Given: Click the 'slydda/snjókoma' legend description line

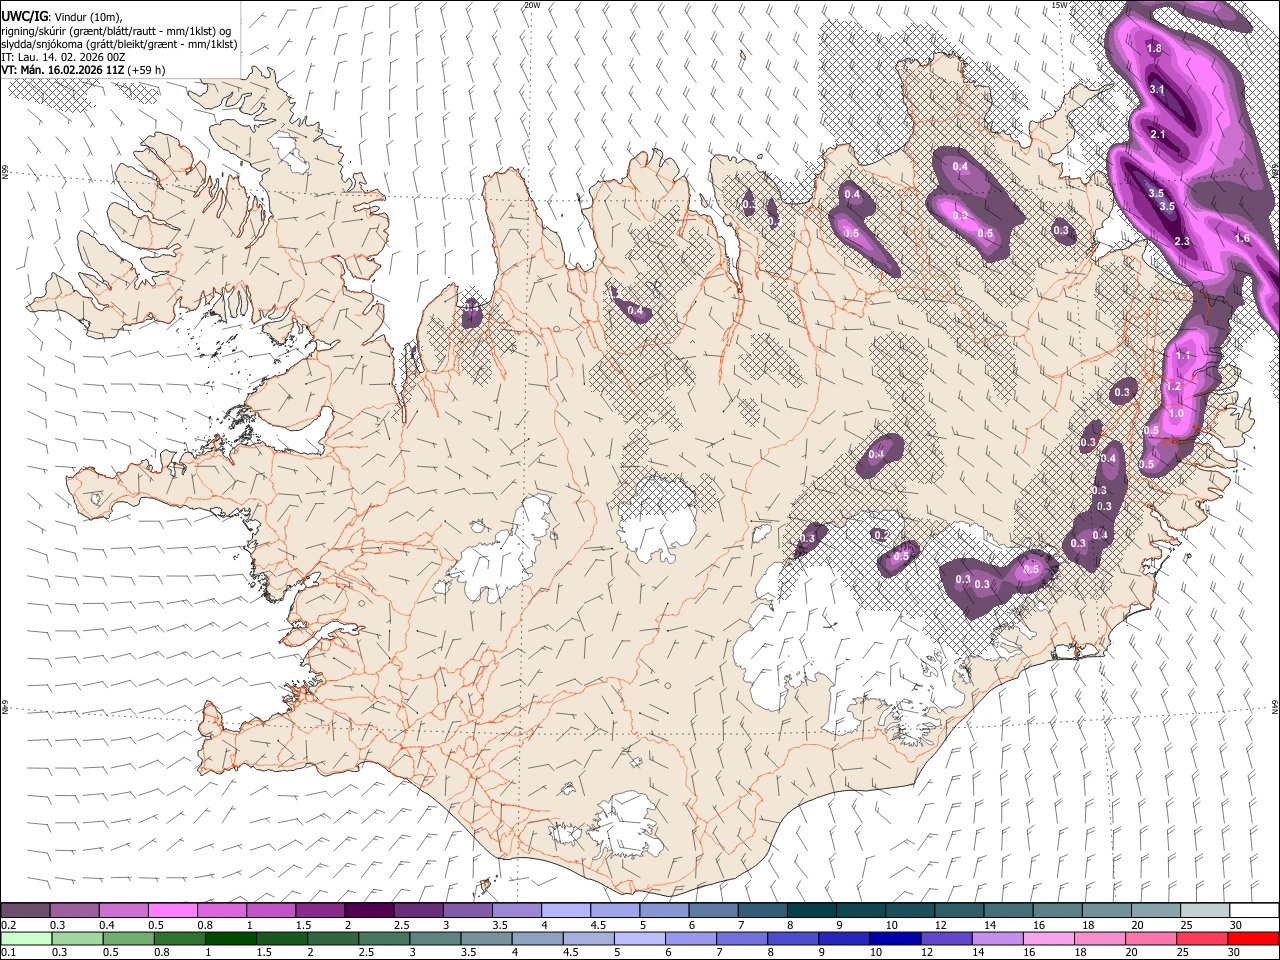Looking at the screenshot, I should click(119, 44).
